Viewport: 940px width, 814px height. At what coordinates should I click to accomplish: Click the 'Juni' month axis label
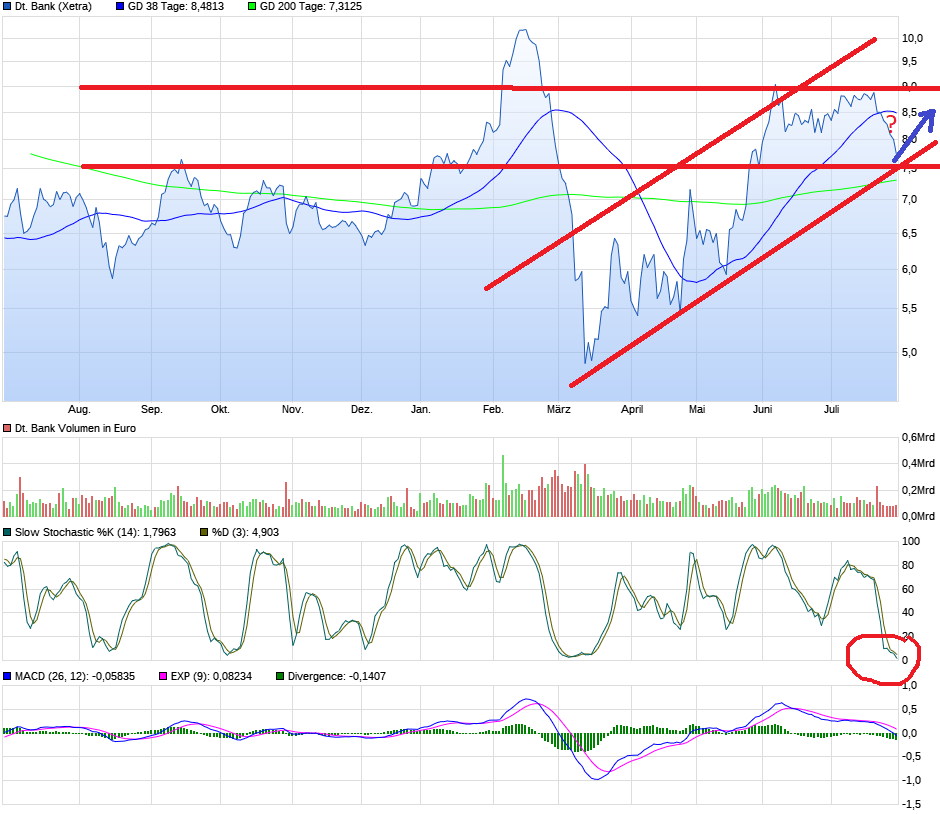[x=763, y=409]
